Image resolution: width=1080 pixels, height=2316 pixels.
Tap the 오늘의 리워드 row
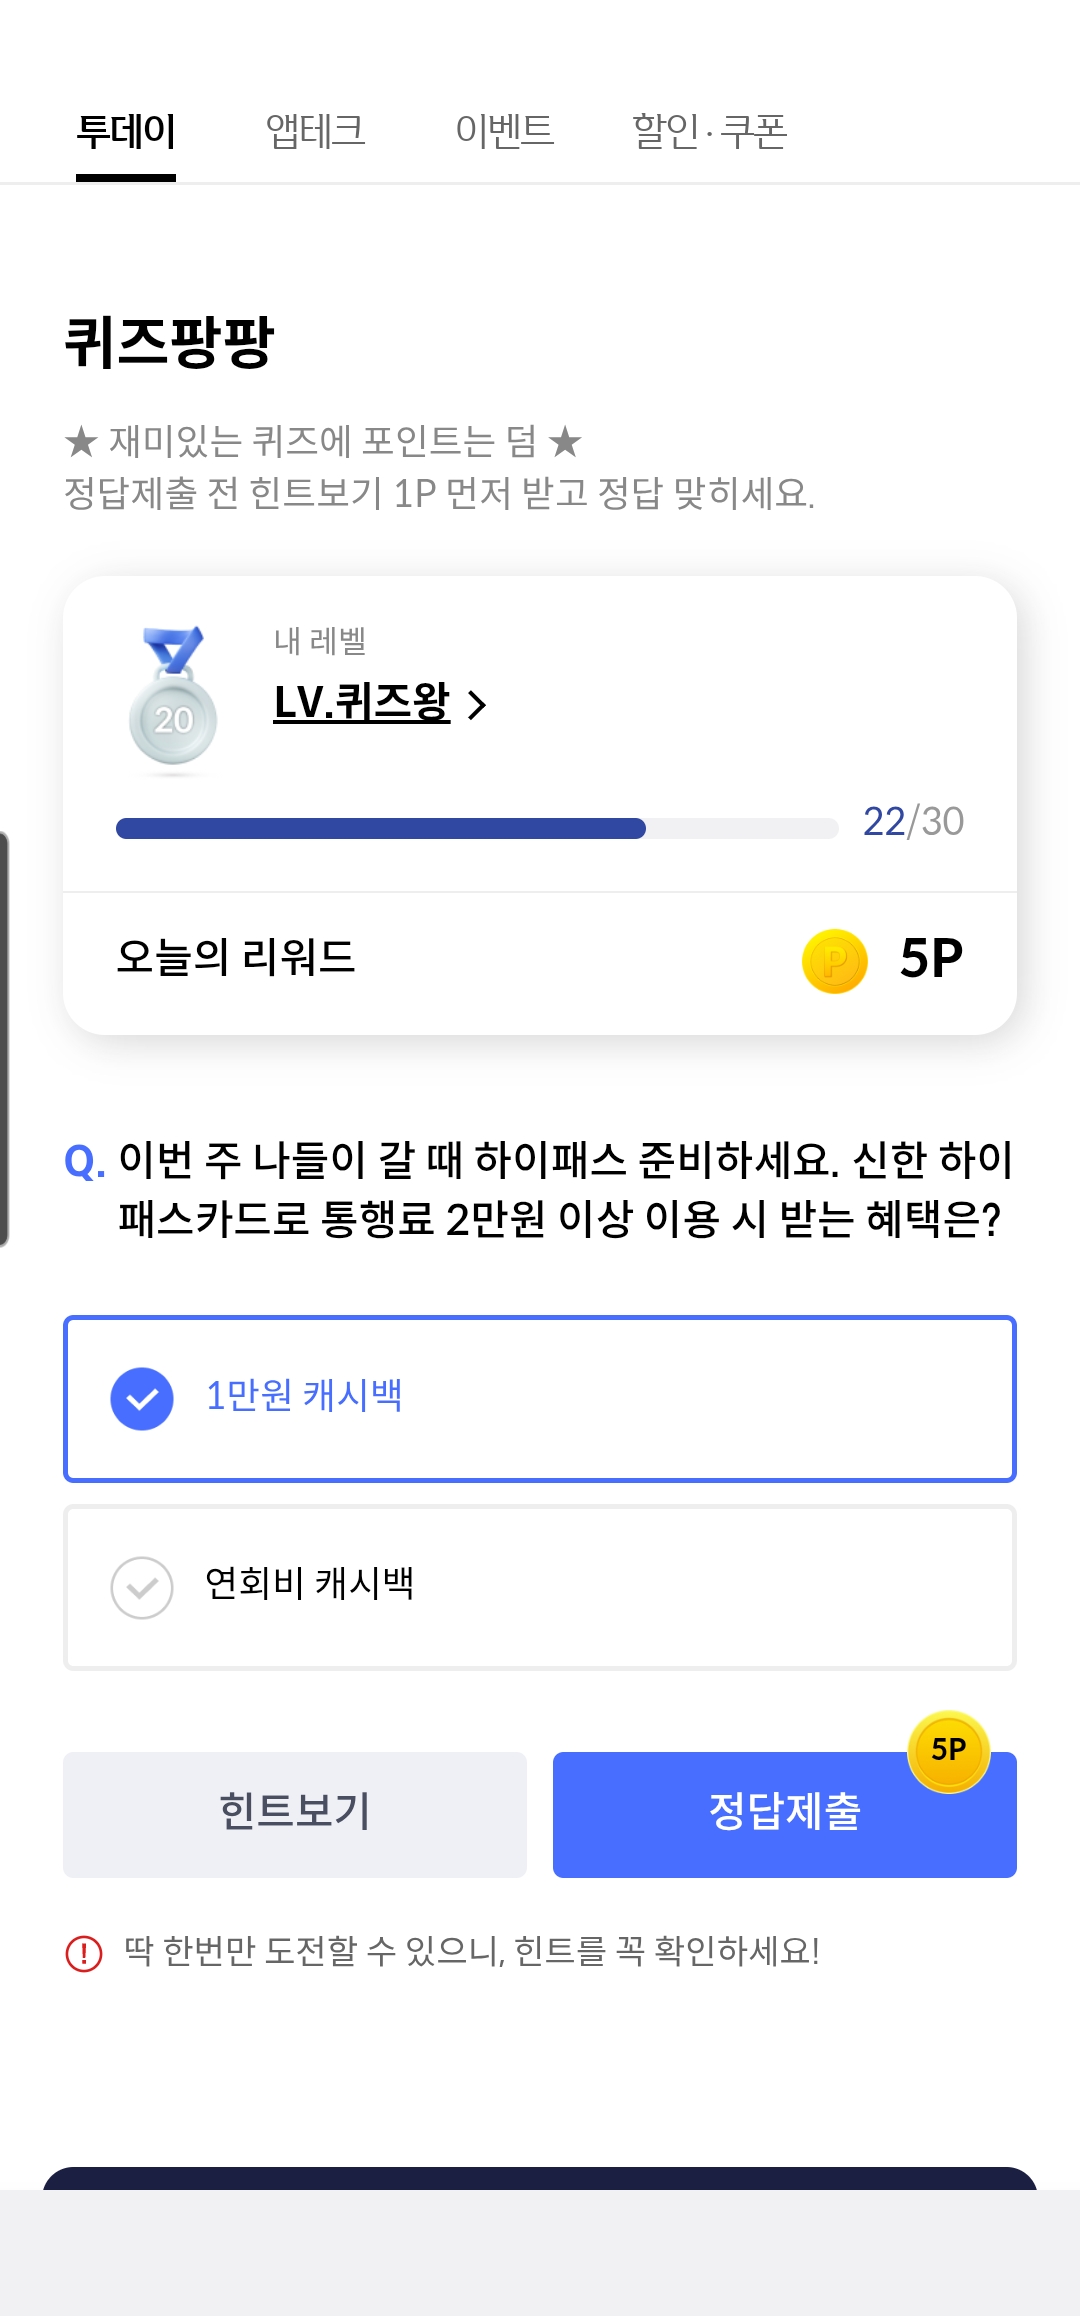(540, 959)
